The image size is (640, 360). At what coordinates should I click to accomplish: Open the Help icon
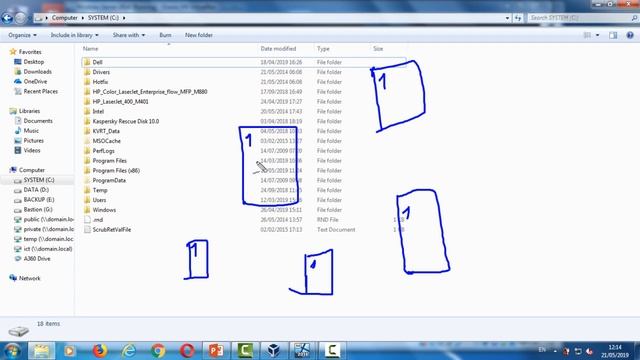[x=630, y=35]
